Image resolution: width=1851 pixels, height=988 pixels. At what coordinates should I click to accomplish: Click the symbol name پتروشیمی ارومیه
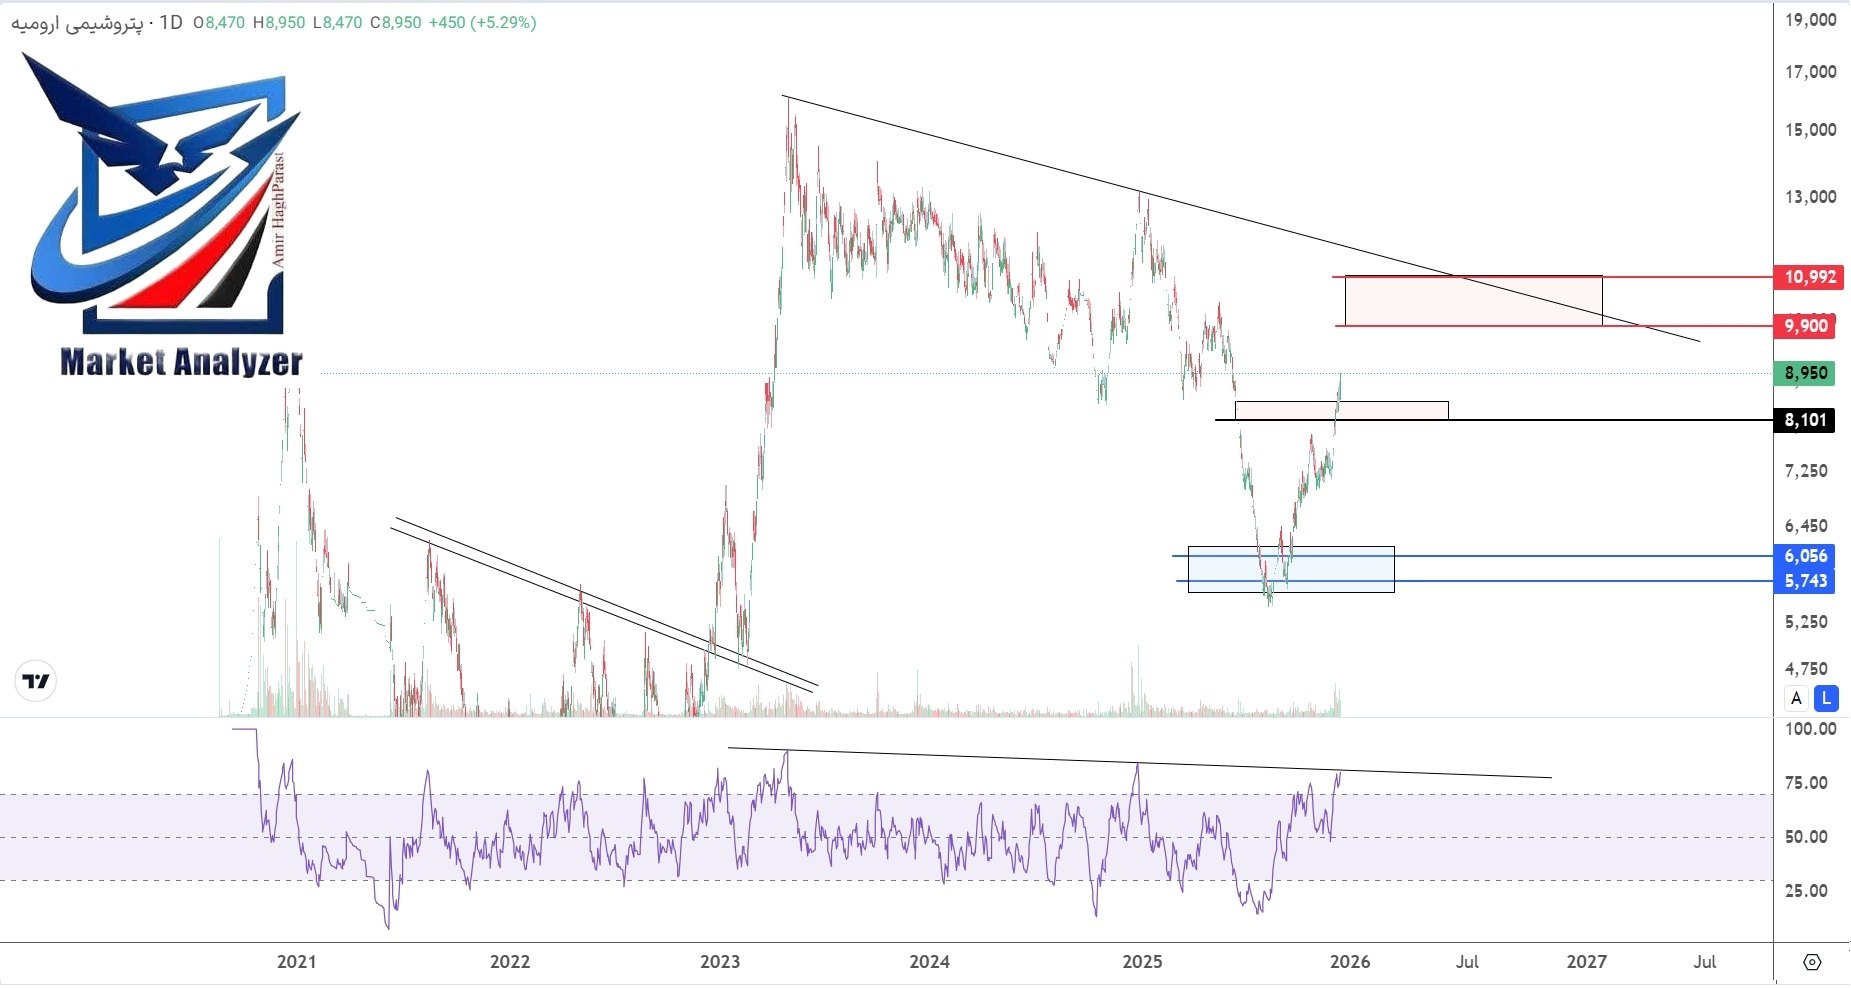coord(77,23)
